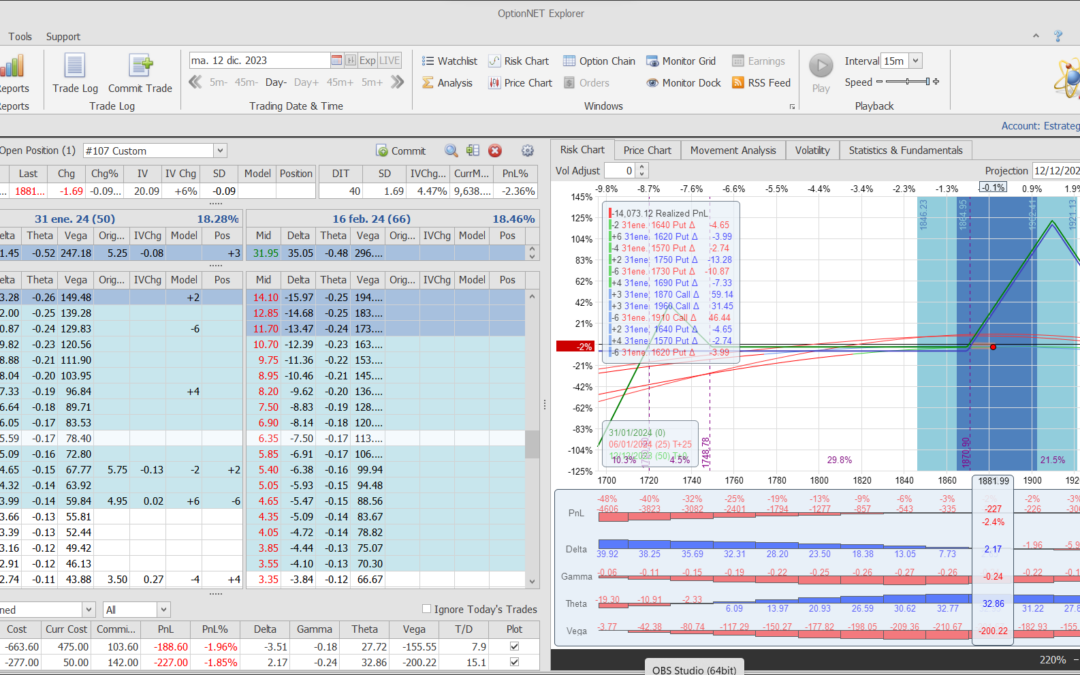Expand the #107 Custom position dropdown
Viewport: 1080px width, 675px height.
pyautogui.click(x=219, y=151)
